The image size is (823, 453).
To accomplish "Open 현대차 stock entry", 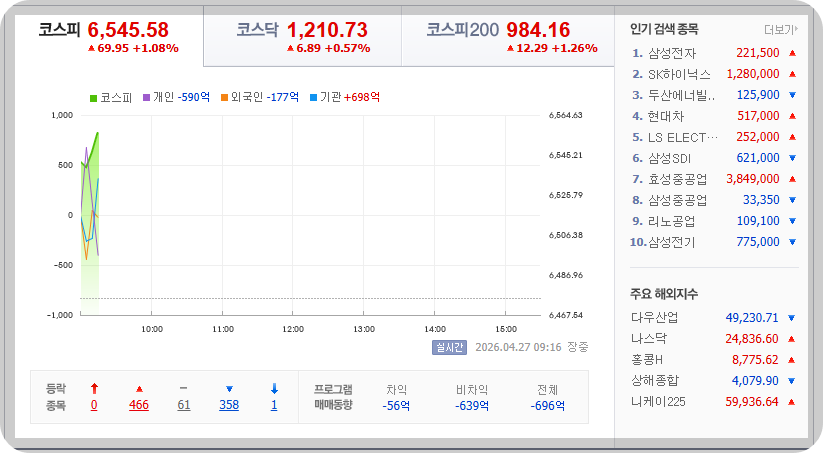I will point(666,116).
